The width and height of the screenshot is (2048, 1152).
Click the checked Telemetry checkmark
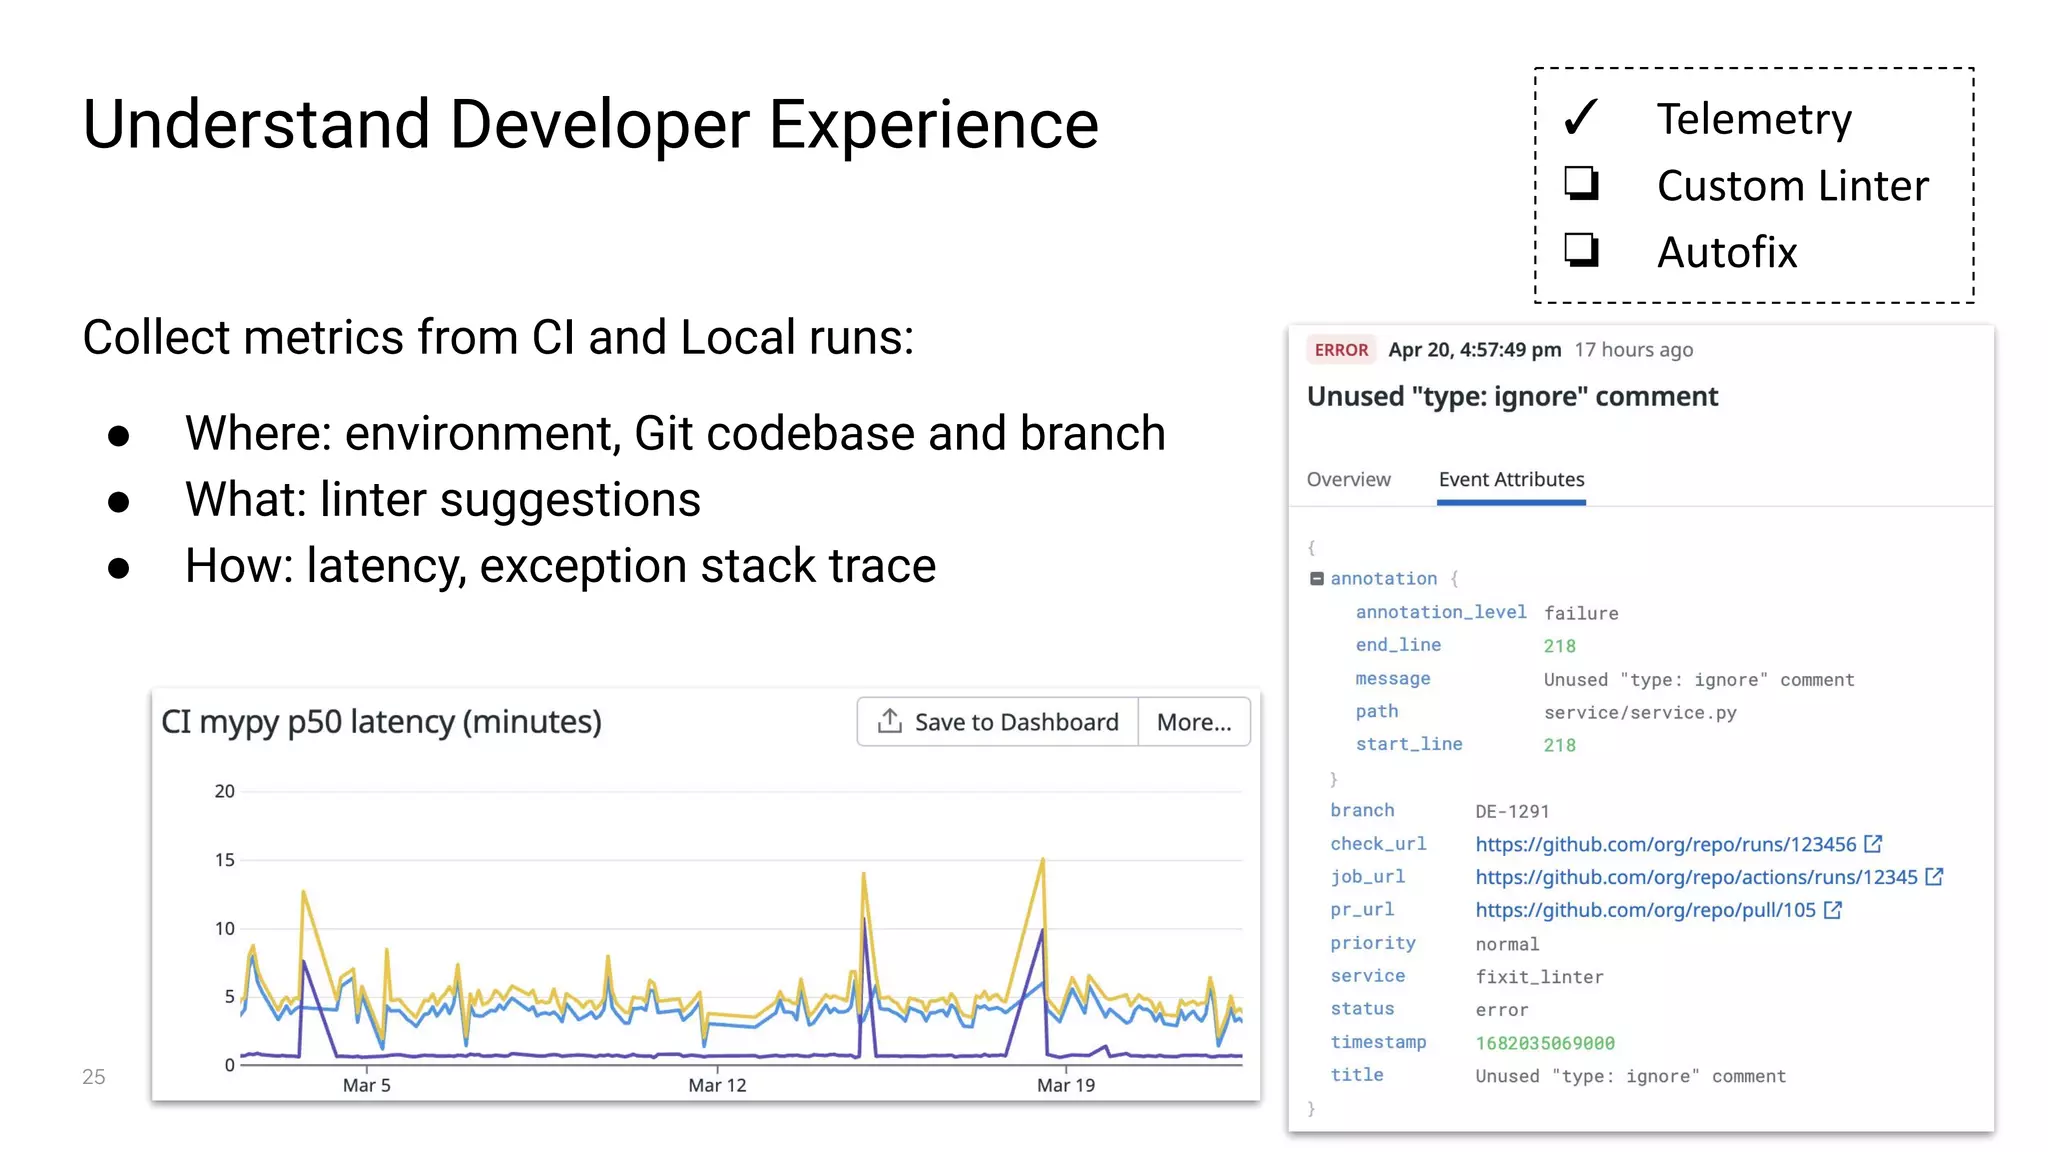point(1581,118)
